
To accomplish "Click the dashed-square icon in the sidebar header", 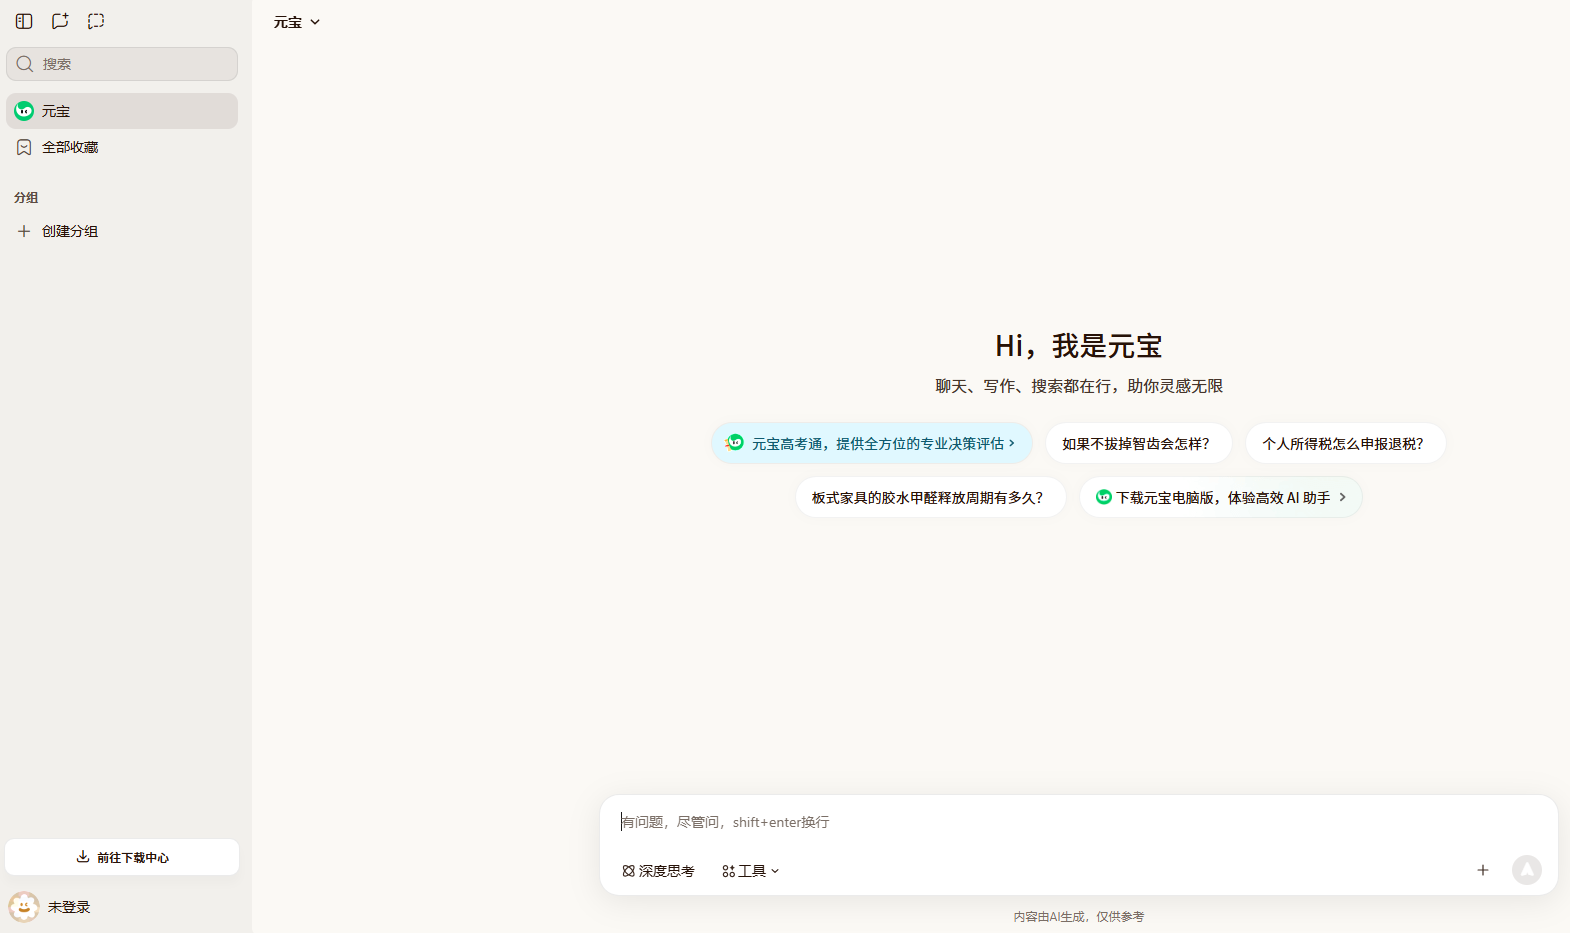I will click(x=96, y=21).
